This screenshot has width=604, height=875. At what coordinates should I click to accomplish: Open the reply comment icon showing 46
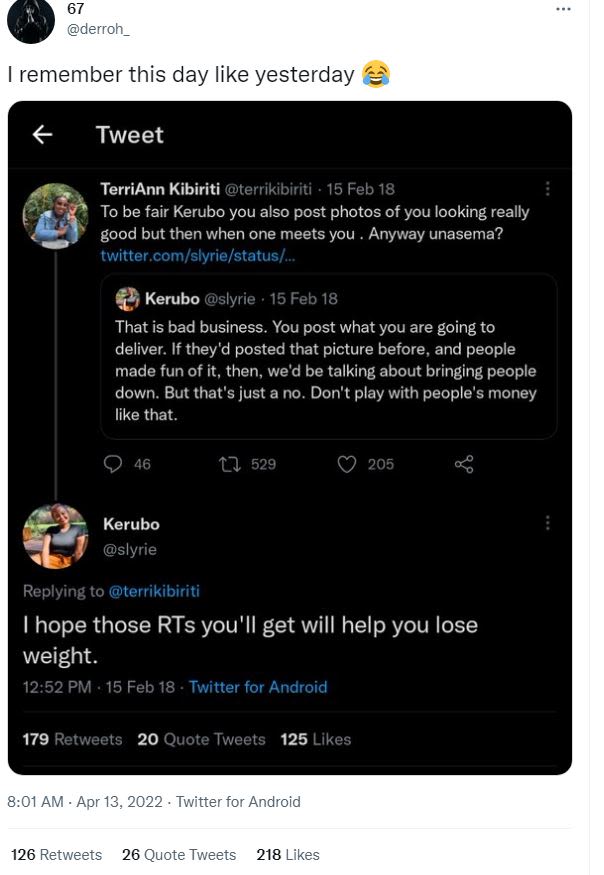click(x=114, y=464)
